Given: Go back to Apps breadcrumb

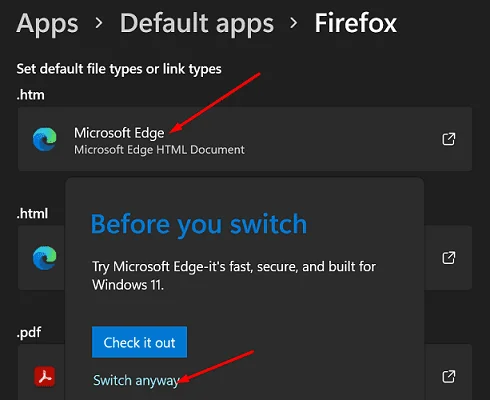Looking at the screenshot, I should pos(47,24).
